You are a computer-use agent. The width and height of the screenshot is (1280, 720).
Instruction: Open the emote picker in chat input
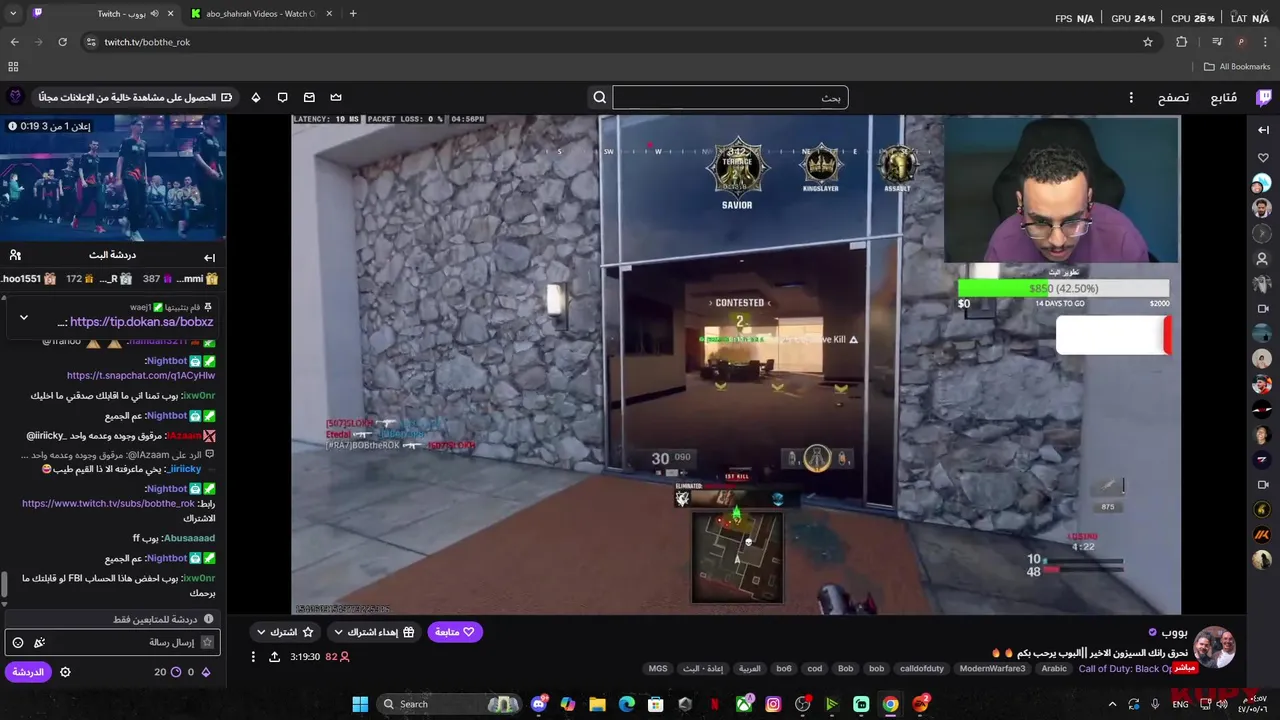[x=17, y=643]
